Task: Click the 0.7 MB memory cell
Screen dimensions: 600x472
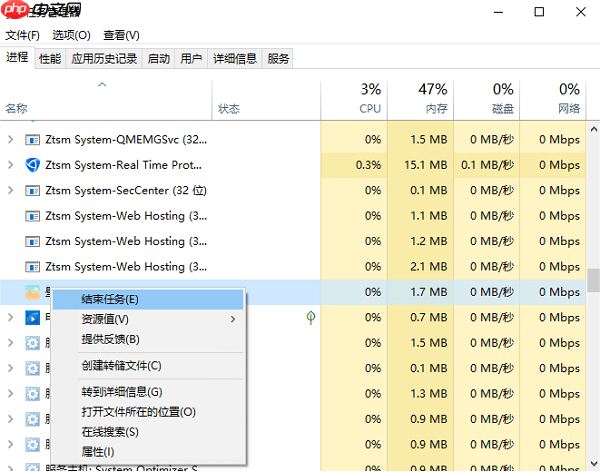Action: pos(421,318)
